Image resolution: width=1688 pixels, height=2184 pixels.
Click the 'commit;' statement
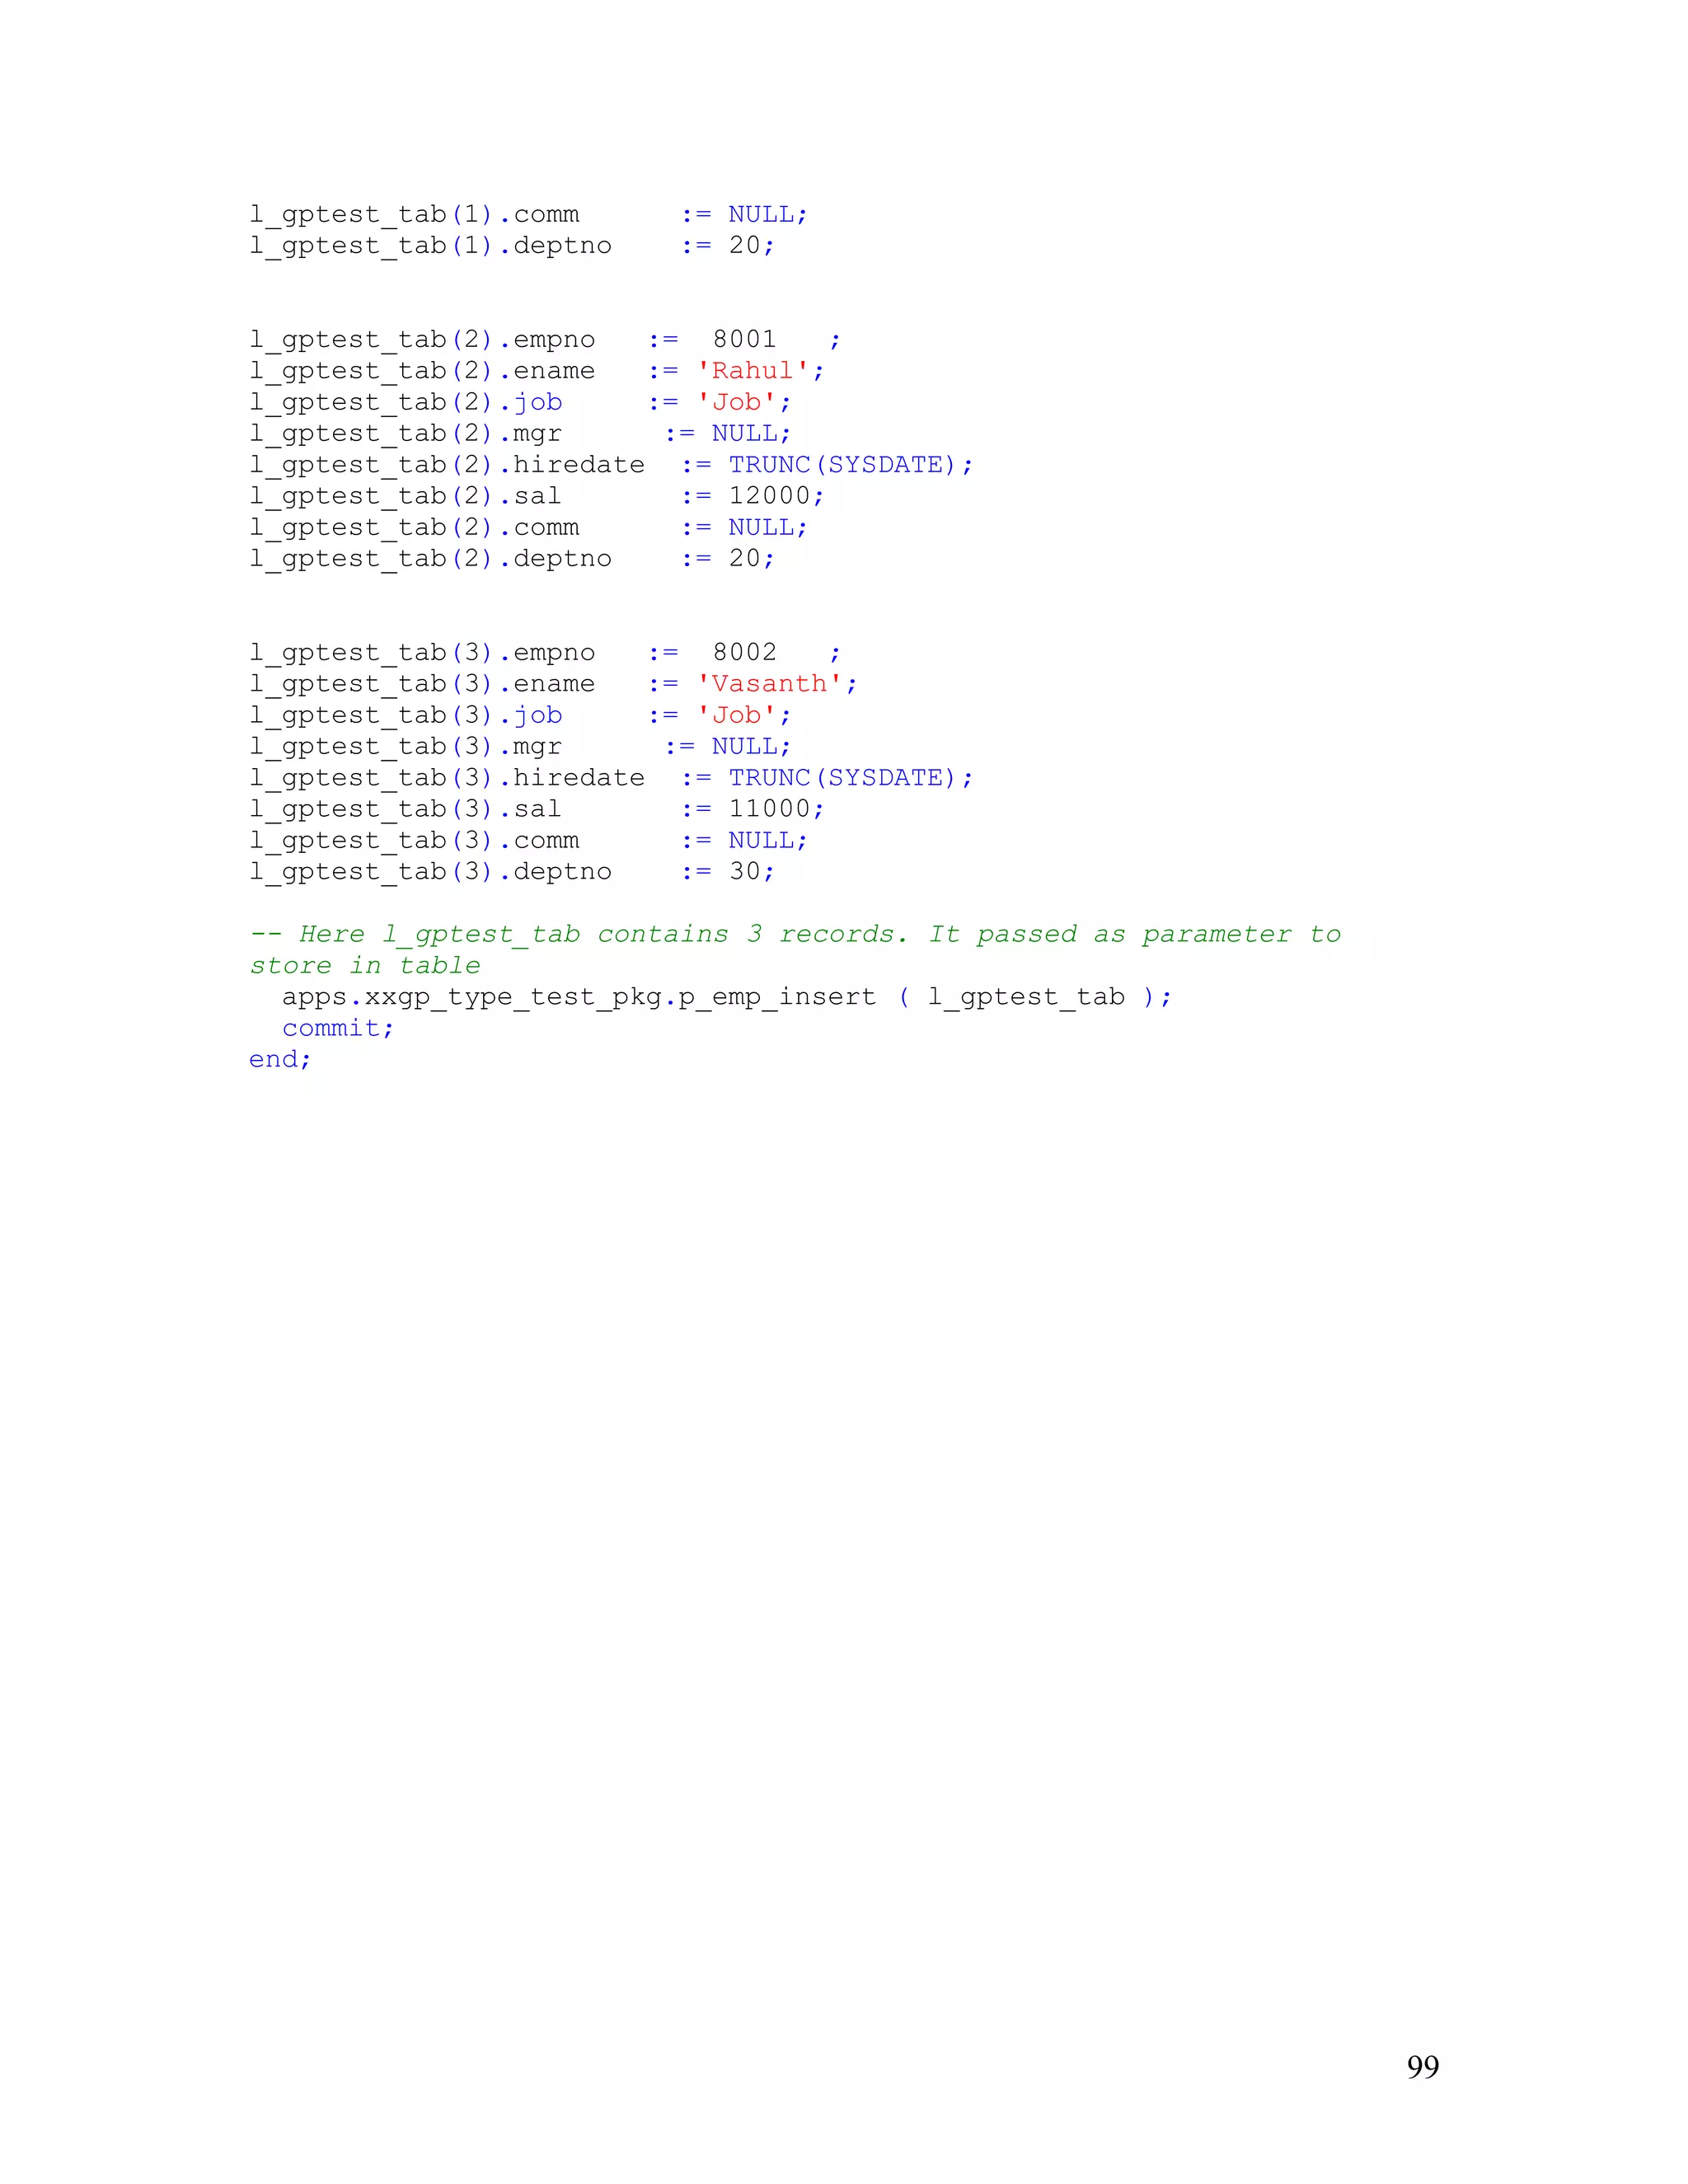(x=338, y=1029)
